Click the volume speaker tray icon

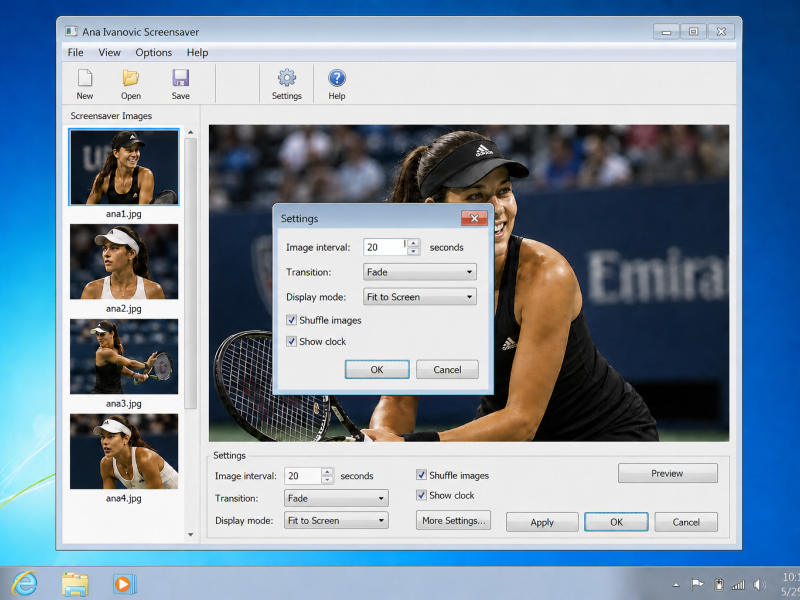coord(759,584)
